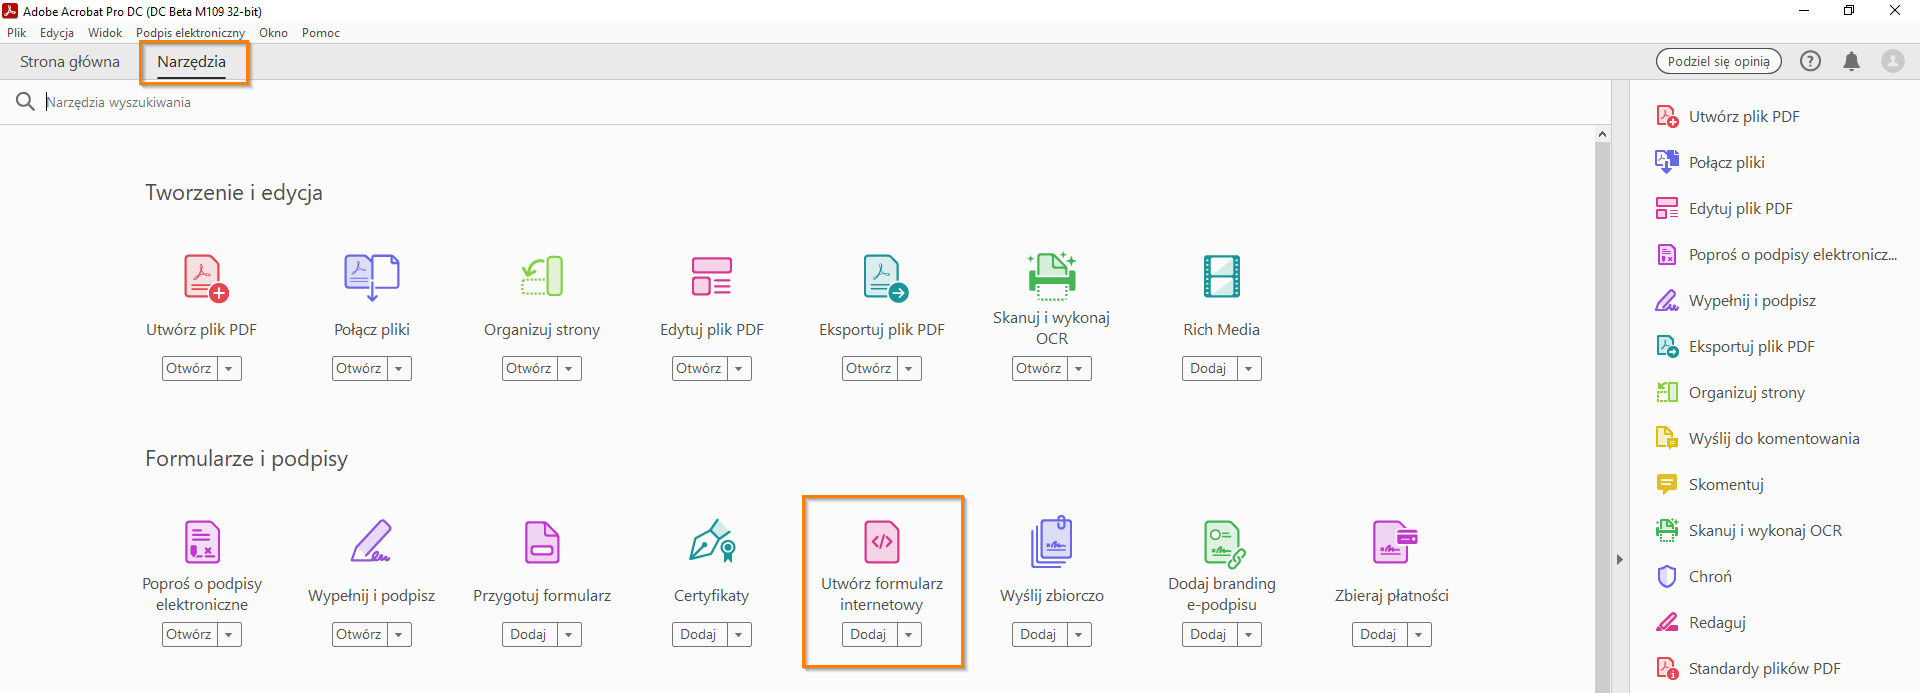Click Otwórz under Skanuj i wykonaj OCR

coord(1039,369)
